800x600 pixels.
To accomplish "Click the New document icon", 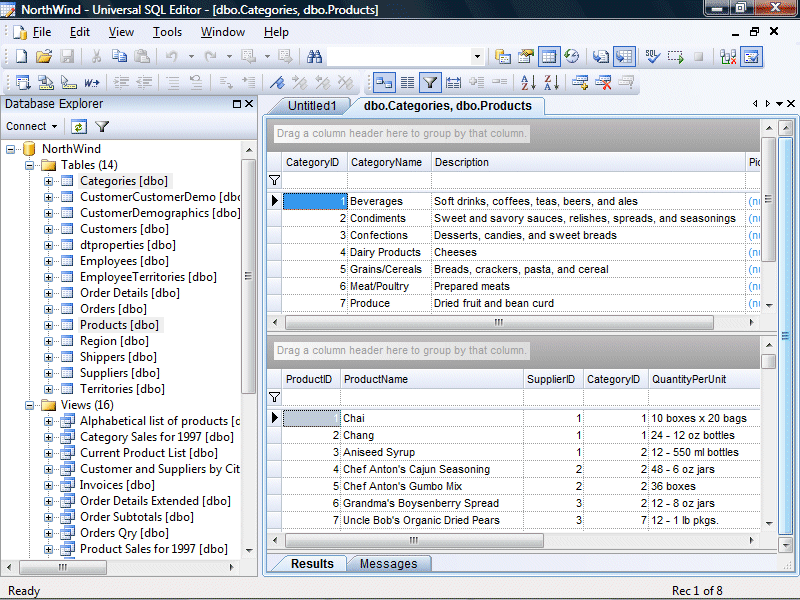I will 21,56.
